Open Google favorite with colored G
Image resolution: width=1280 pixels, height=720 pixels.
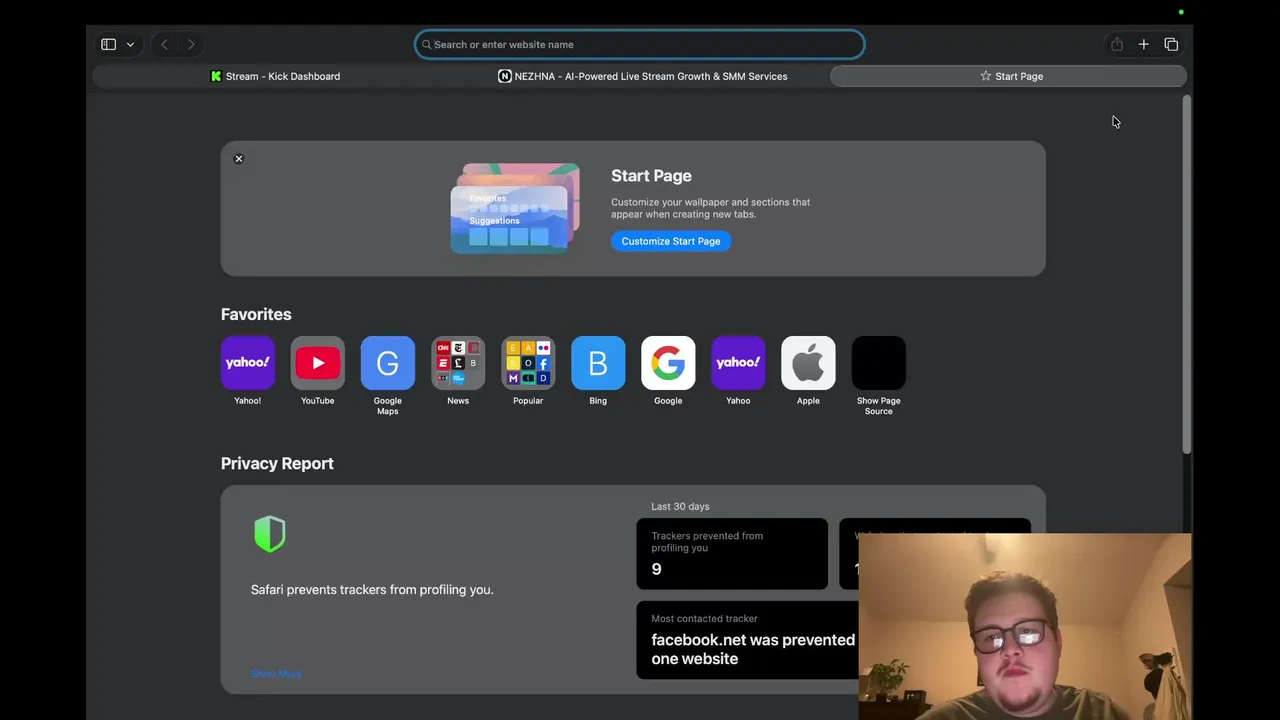(x=668, y=363)
